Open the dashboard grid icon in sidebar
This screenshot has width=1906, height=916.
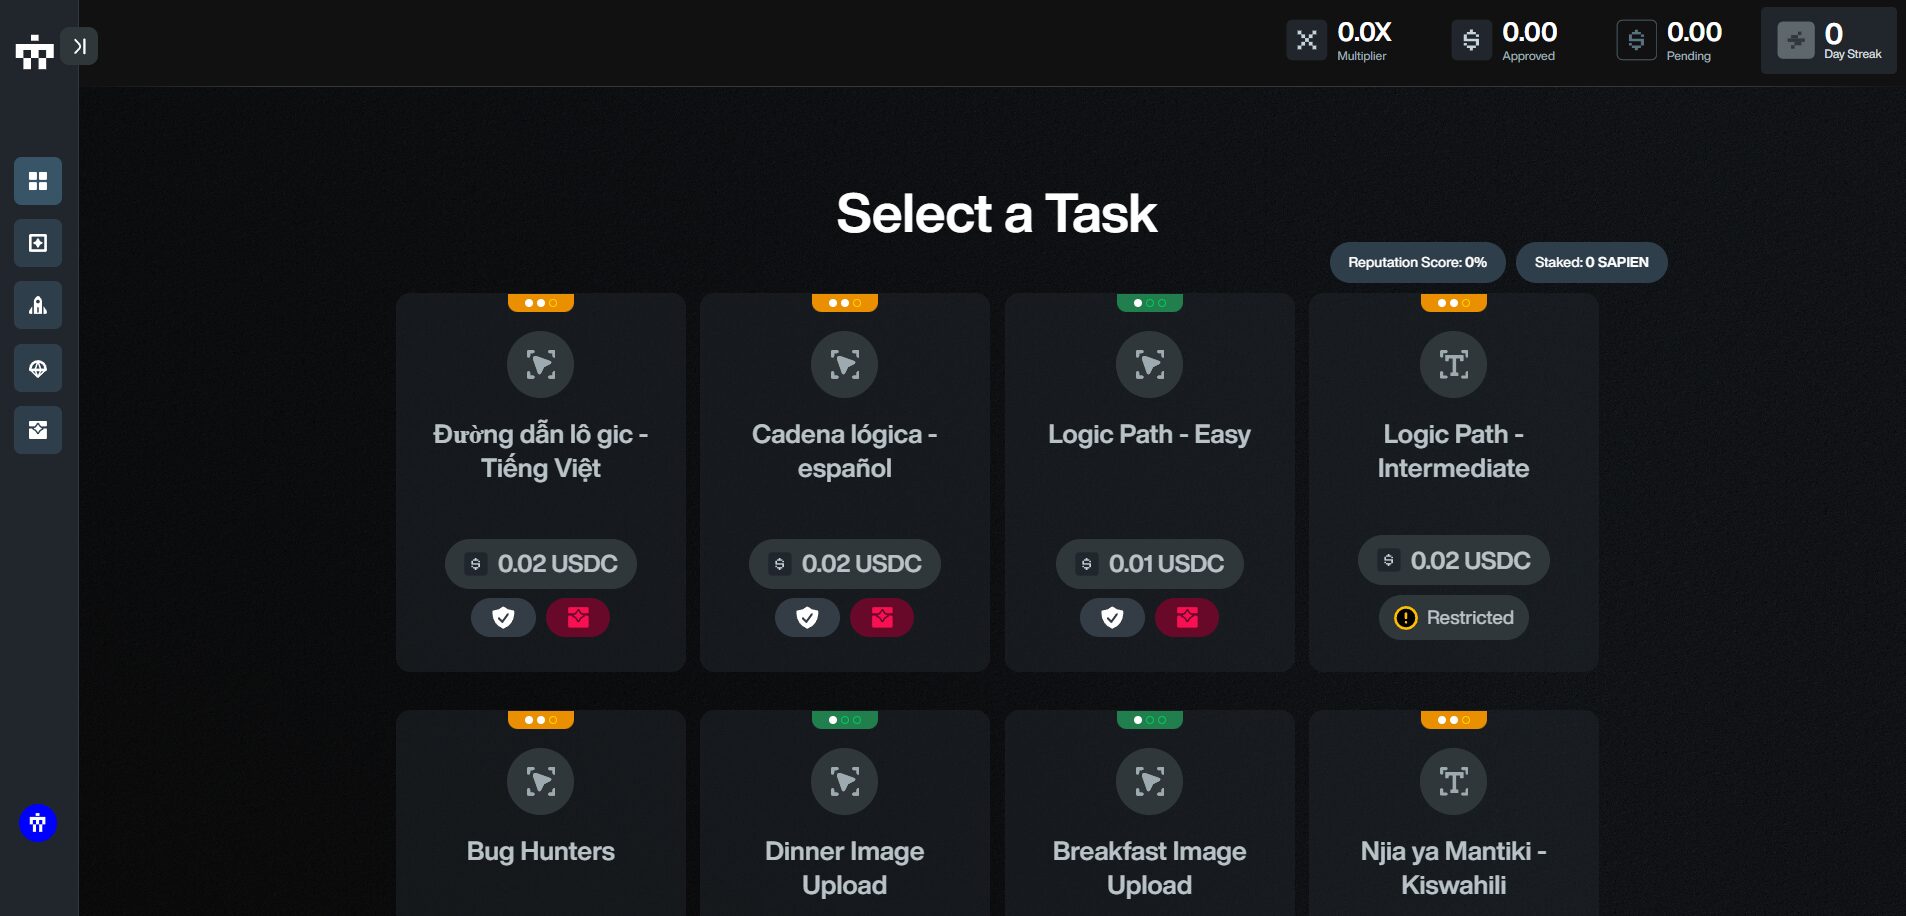(38, 181)
